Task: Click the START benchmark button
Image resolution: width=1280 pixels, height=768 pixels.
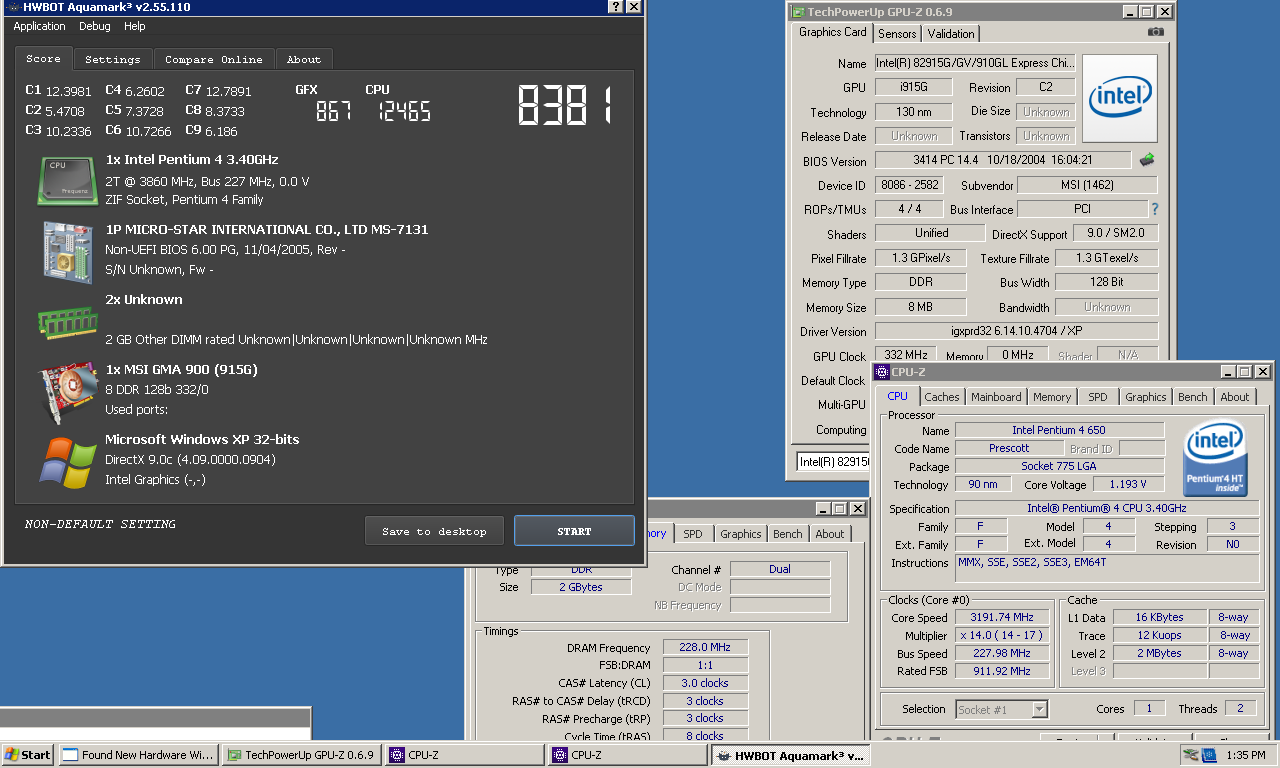Action: click(x=574, y=531)
